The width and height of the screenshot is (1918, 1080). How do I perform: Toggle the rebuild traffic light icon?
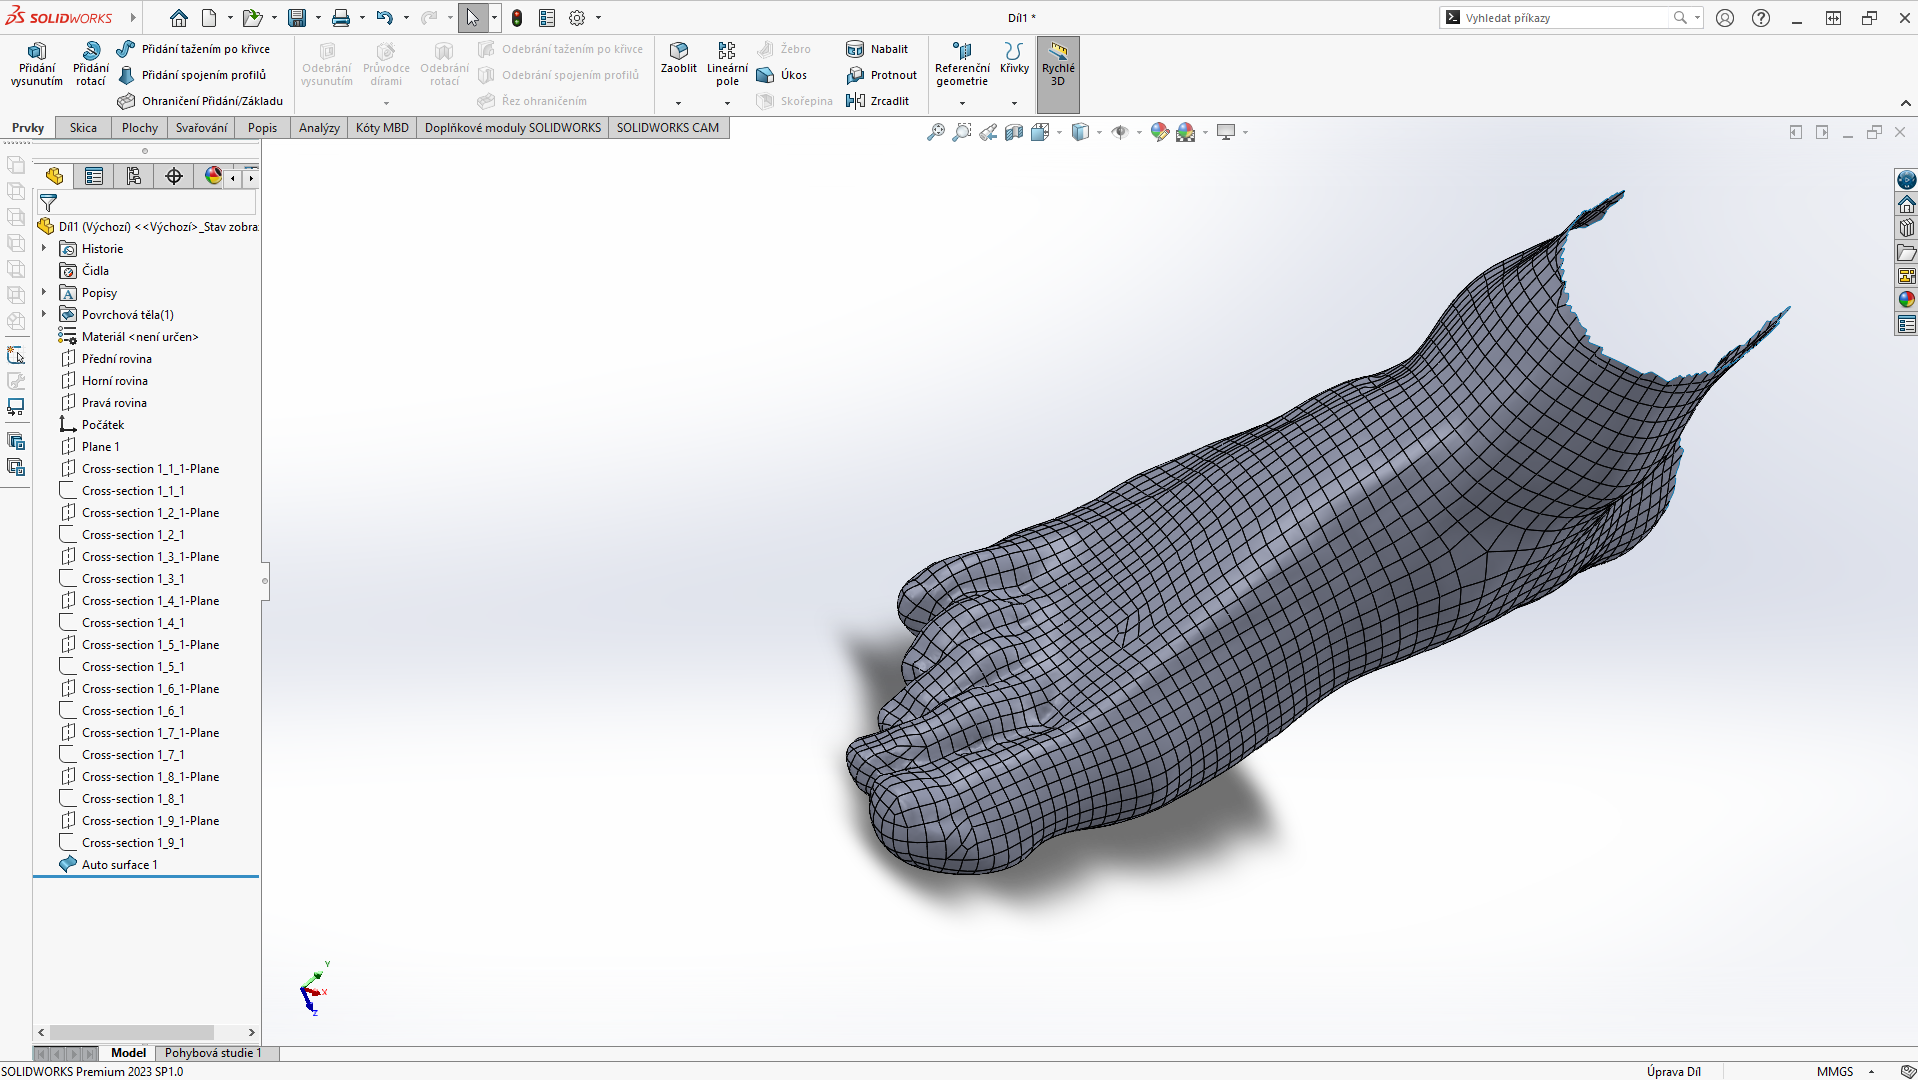click(517, 18)
